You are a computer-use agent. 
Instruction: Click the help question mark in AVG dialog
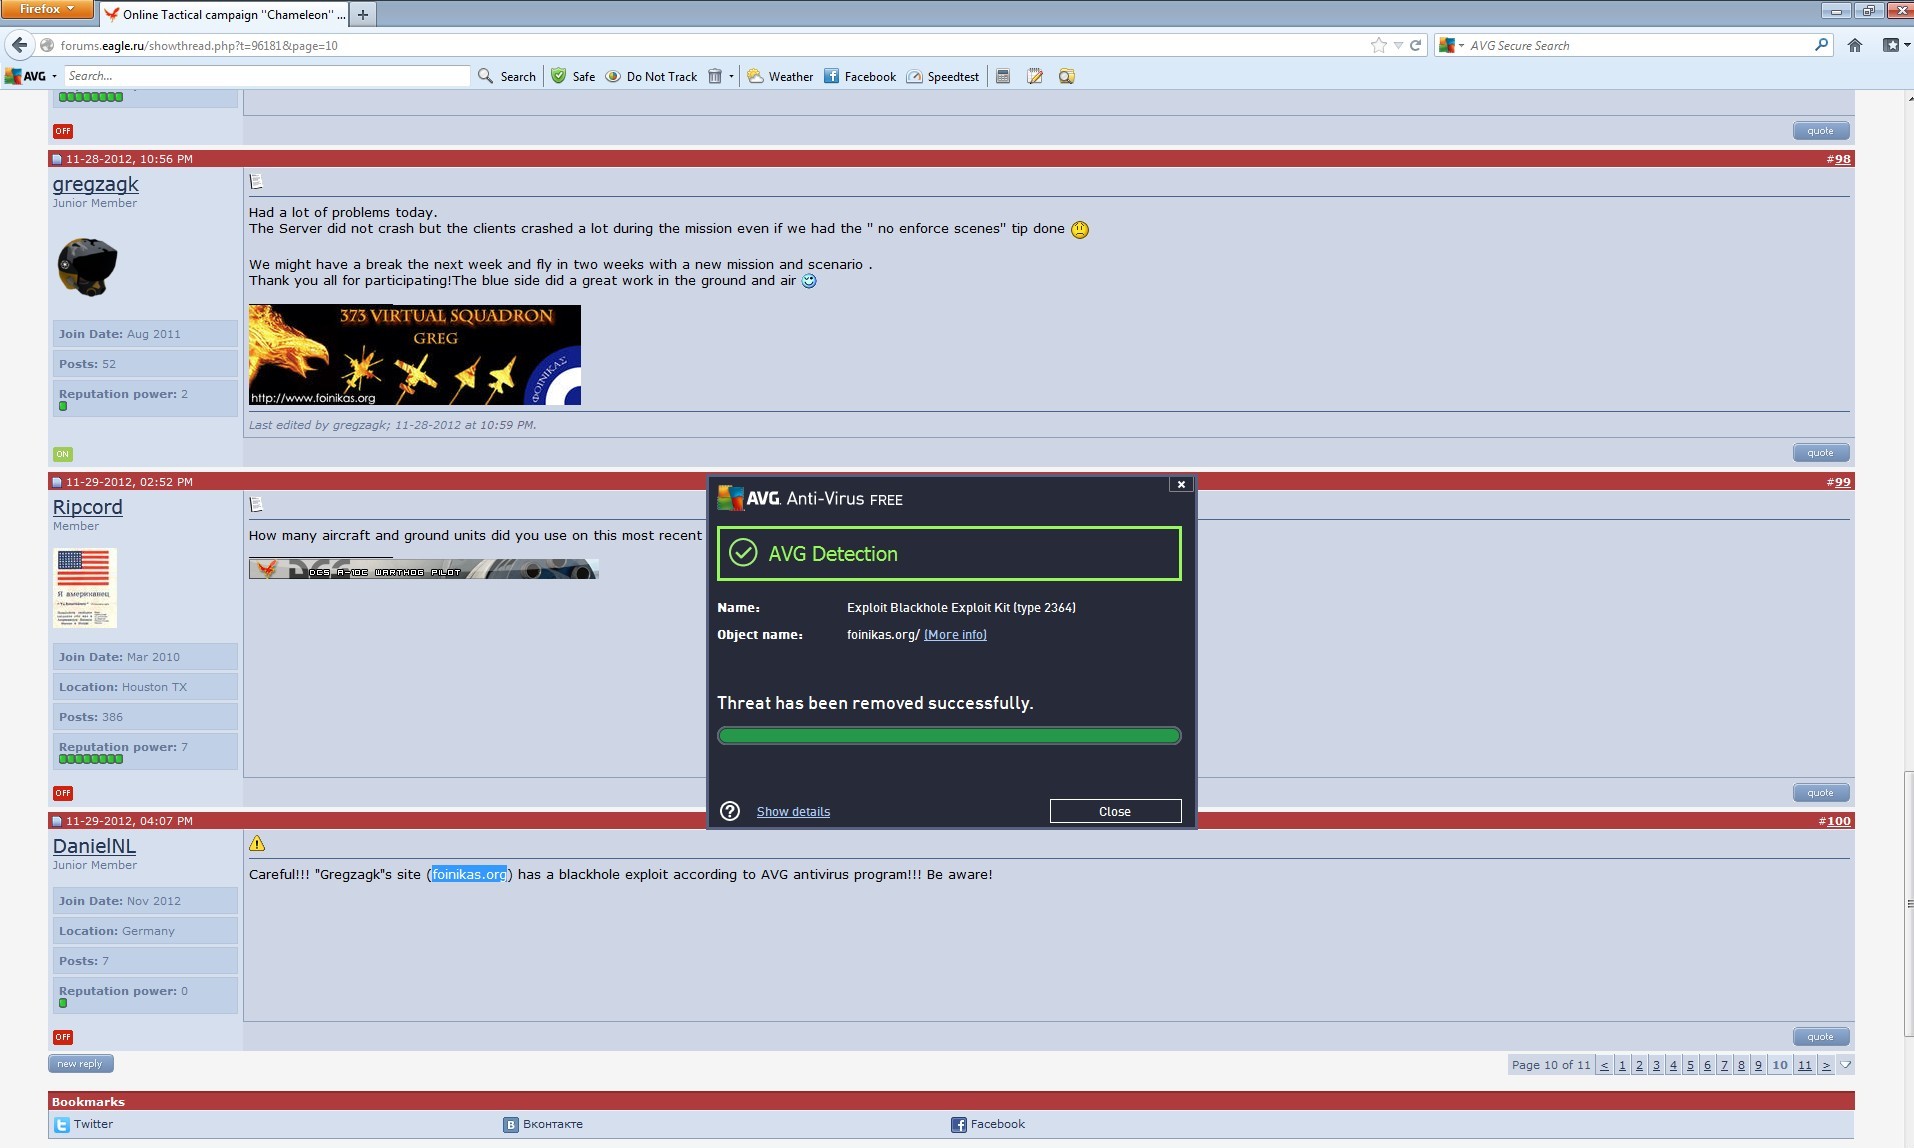coord(730,811)
